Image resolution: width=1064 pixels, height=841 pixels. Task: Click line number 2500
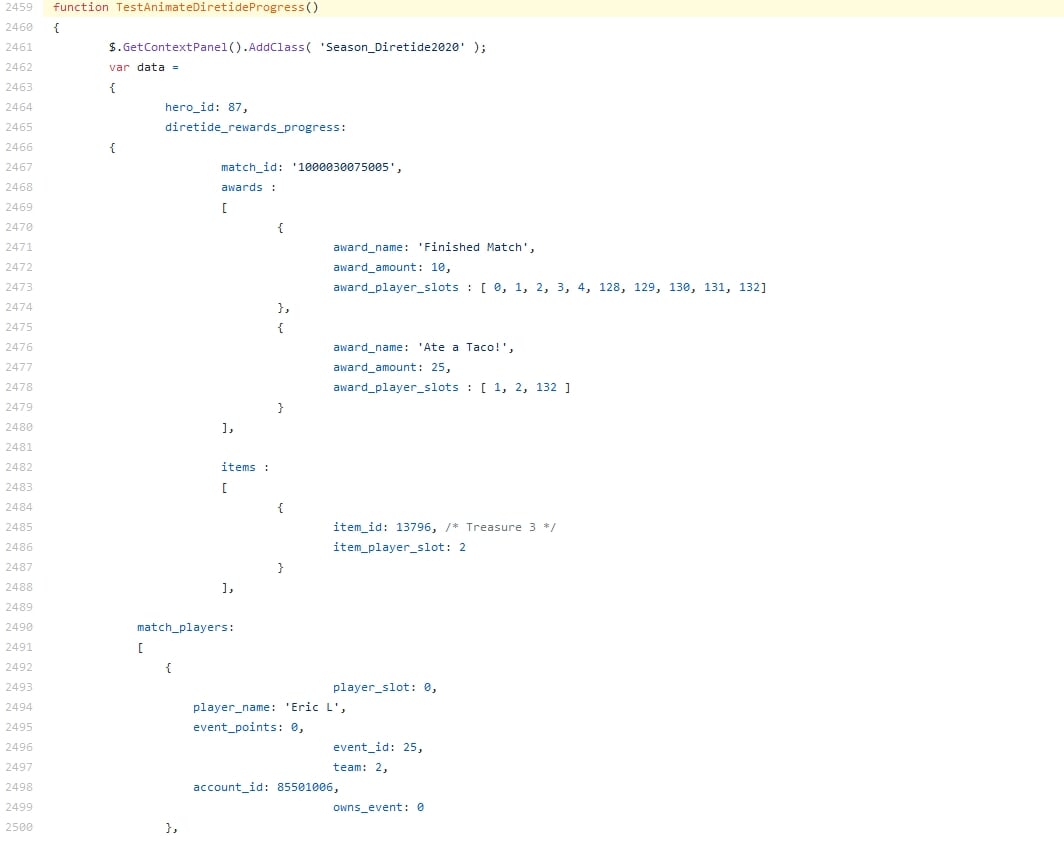coord(18,827)
